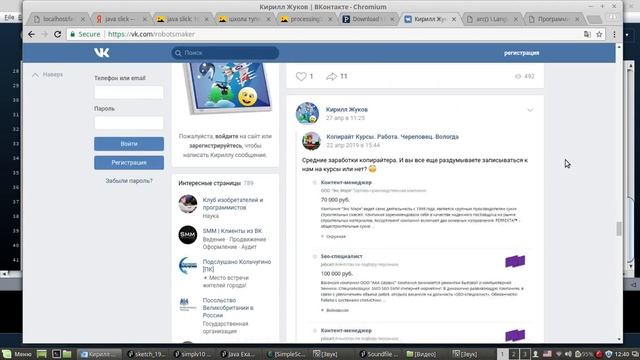The height and width of the screenshot is (360, 640).
Task: Open File menu in background window
Action: coord(9,17)
